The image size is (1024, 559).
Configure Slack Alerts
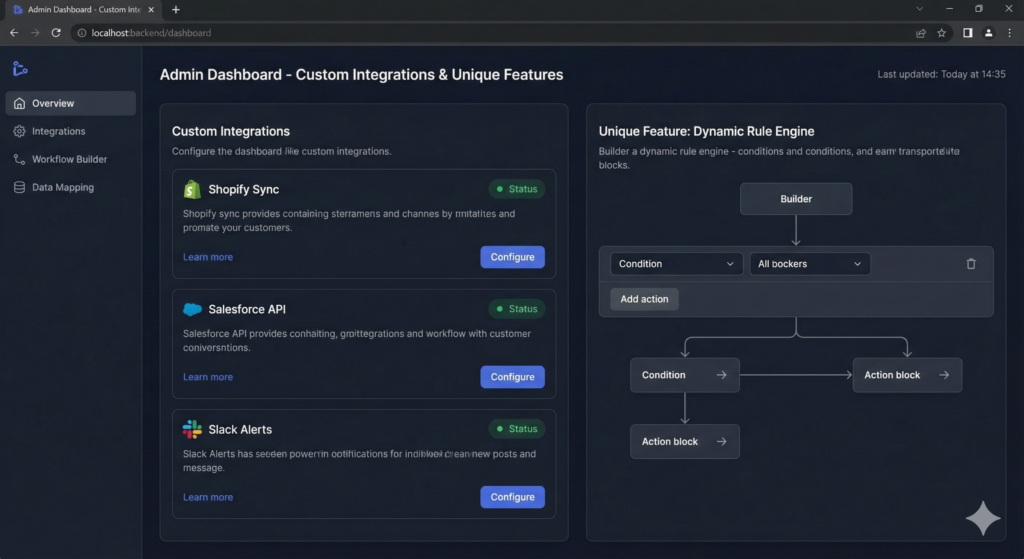coord(513,497)
